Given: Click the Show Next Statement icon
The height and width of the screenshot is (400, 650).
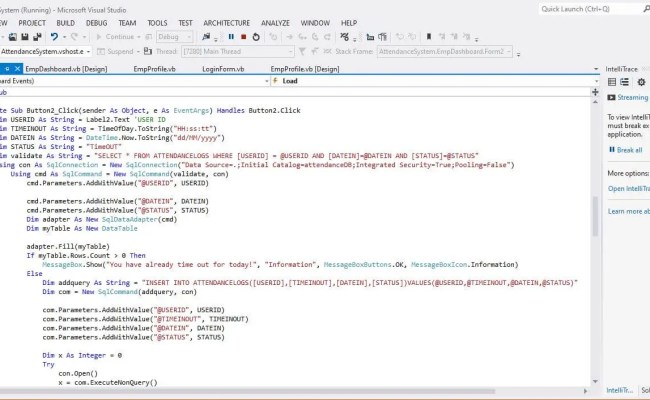Looking at the screenshot, I should click(289, 37).
